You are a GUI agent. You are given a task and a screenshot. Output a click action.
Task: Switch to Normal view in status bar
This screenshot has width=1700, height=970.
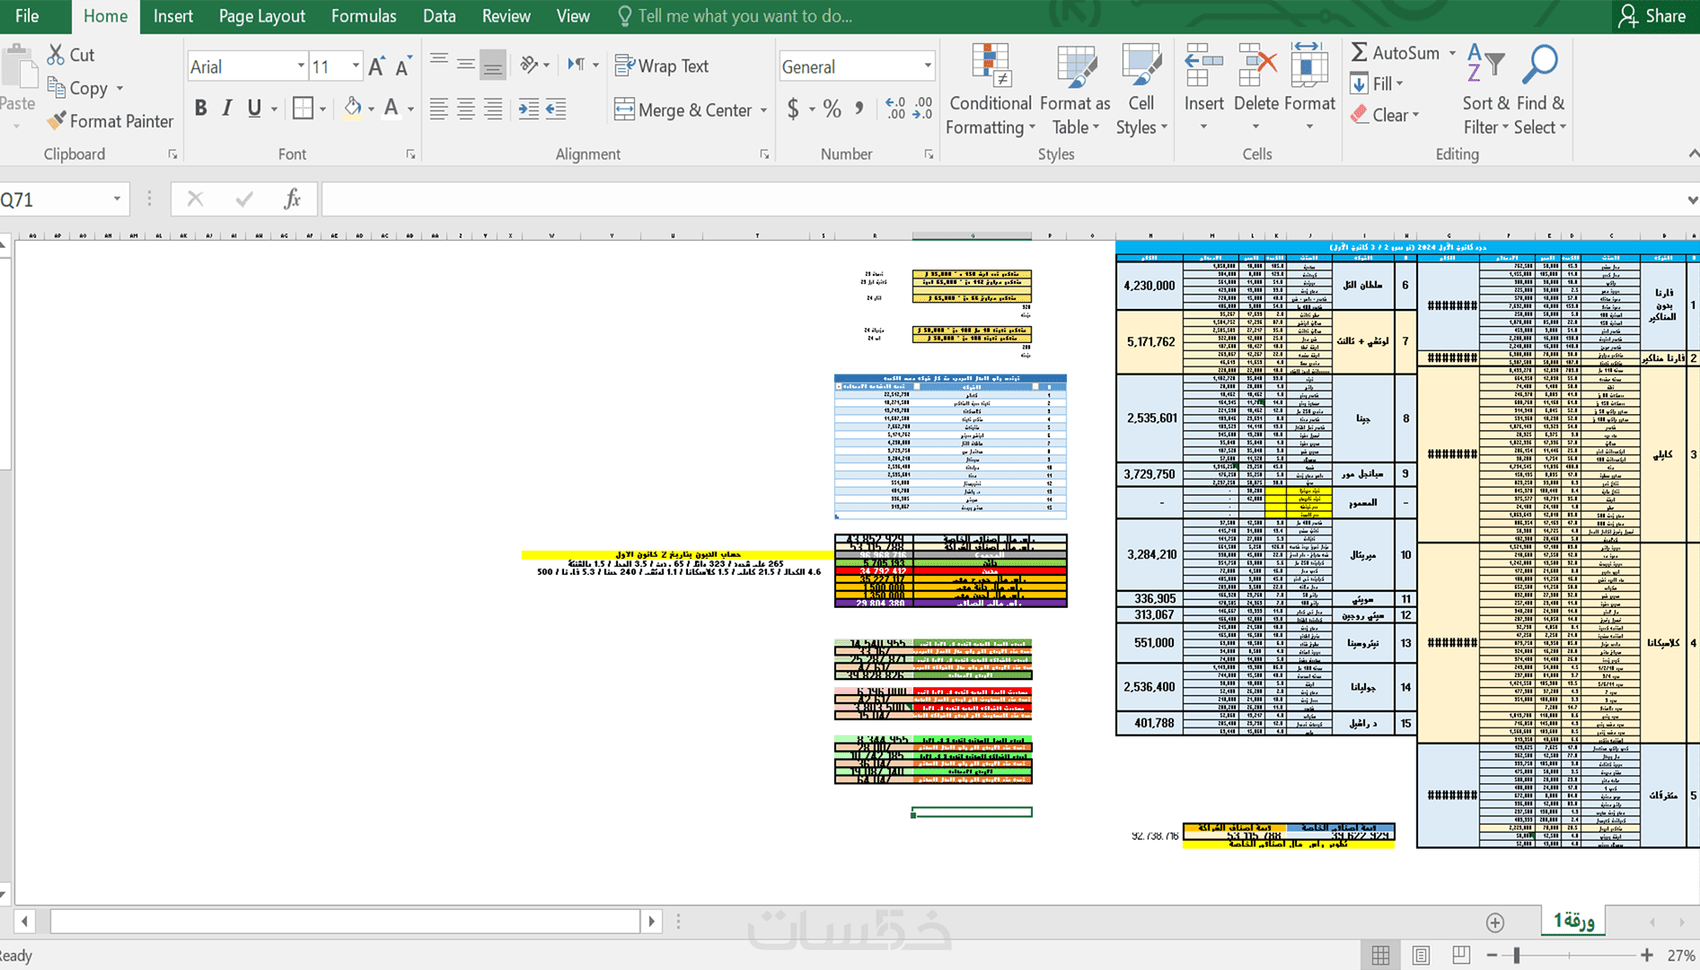coord(1381,956)
